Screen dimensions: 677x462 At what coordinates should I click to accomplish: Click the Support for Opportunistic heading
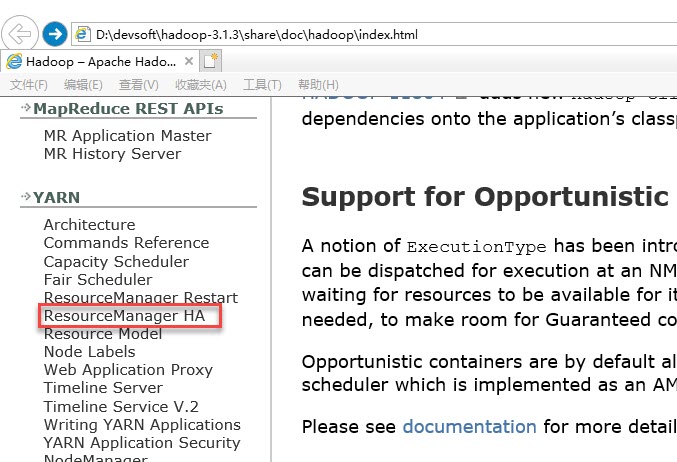pyautogui.click(x=485, y=197)
